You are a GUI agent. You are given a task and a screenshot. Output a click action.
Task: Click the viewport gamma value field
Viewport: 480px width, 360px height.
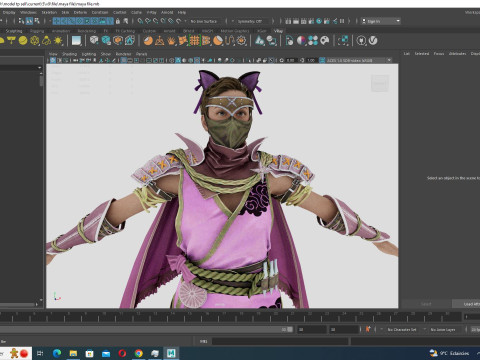click(311, 60)
